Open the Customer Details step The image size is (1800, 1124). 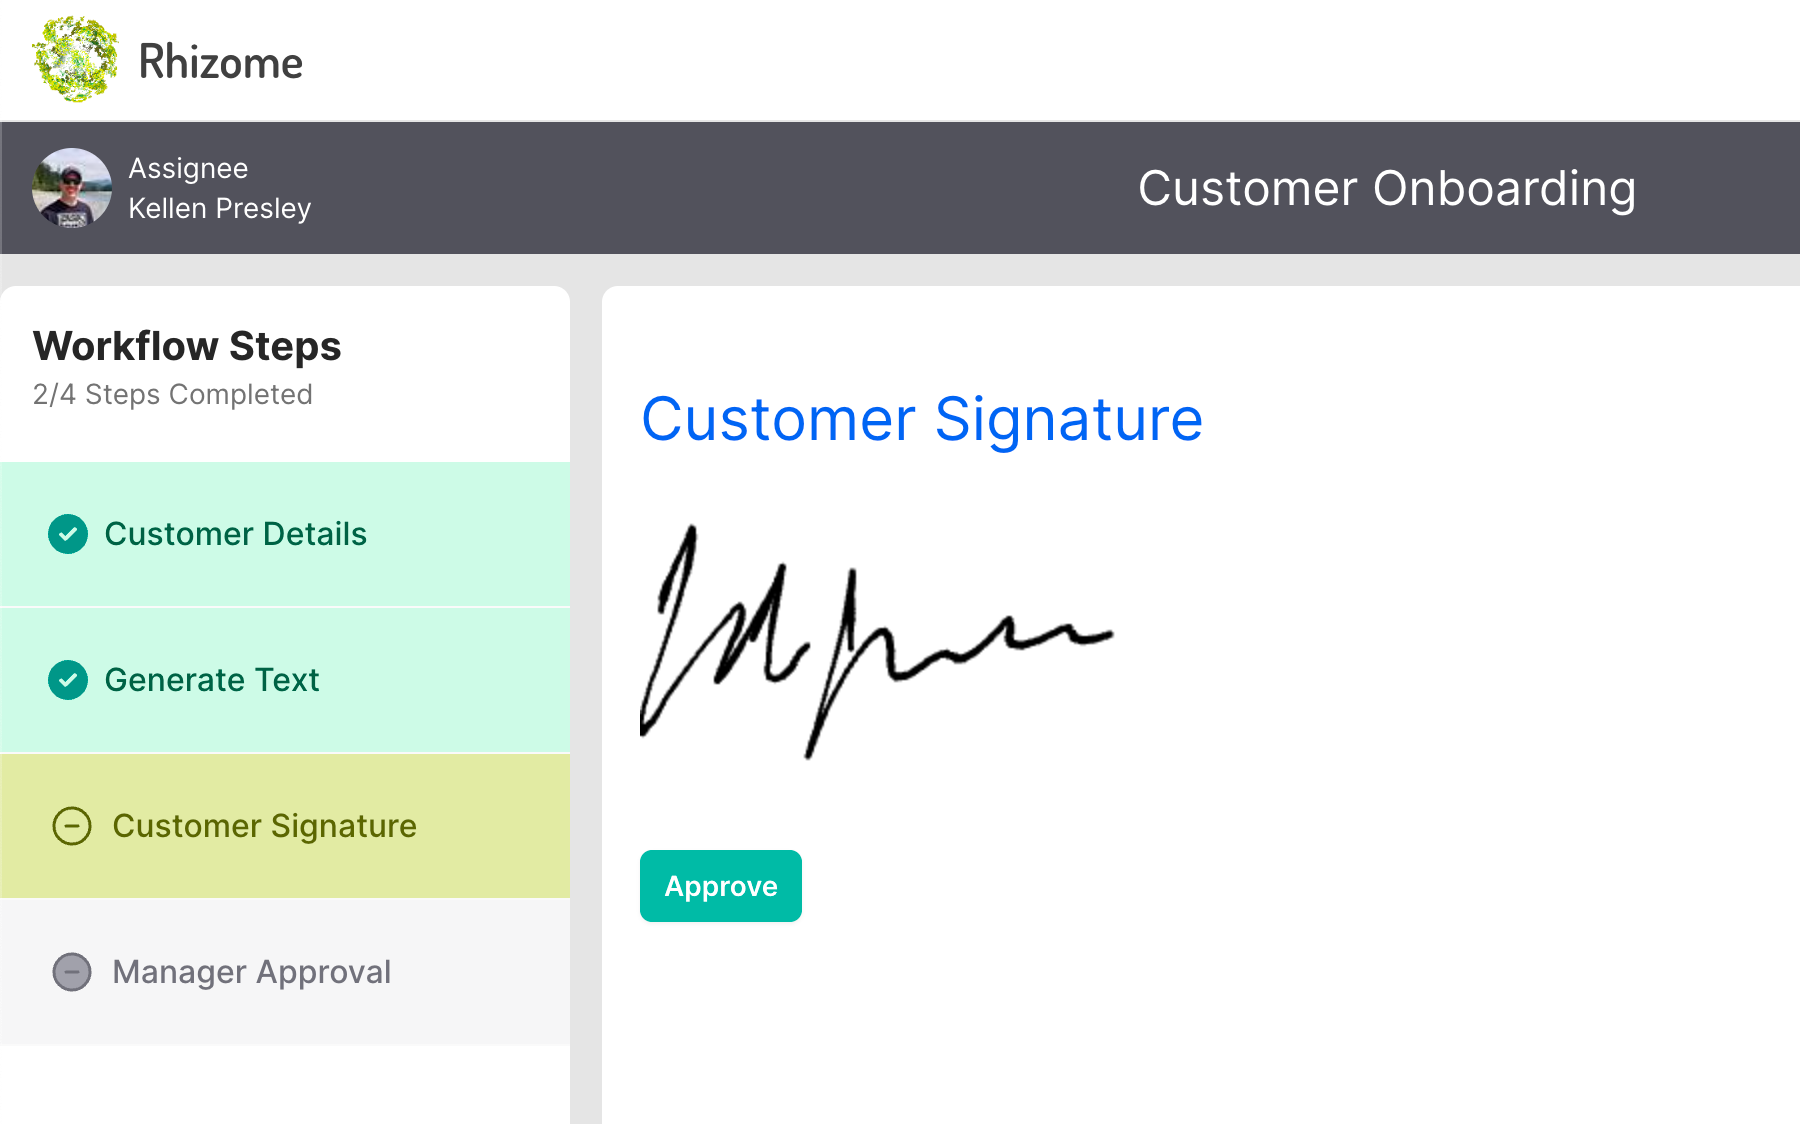236,534
